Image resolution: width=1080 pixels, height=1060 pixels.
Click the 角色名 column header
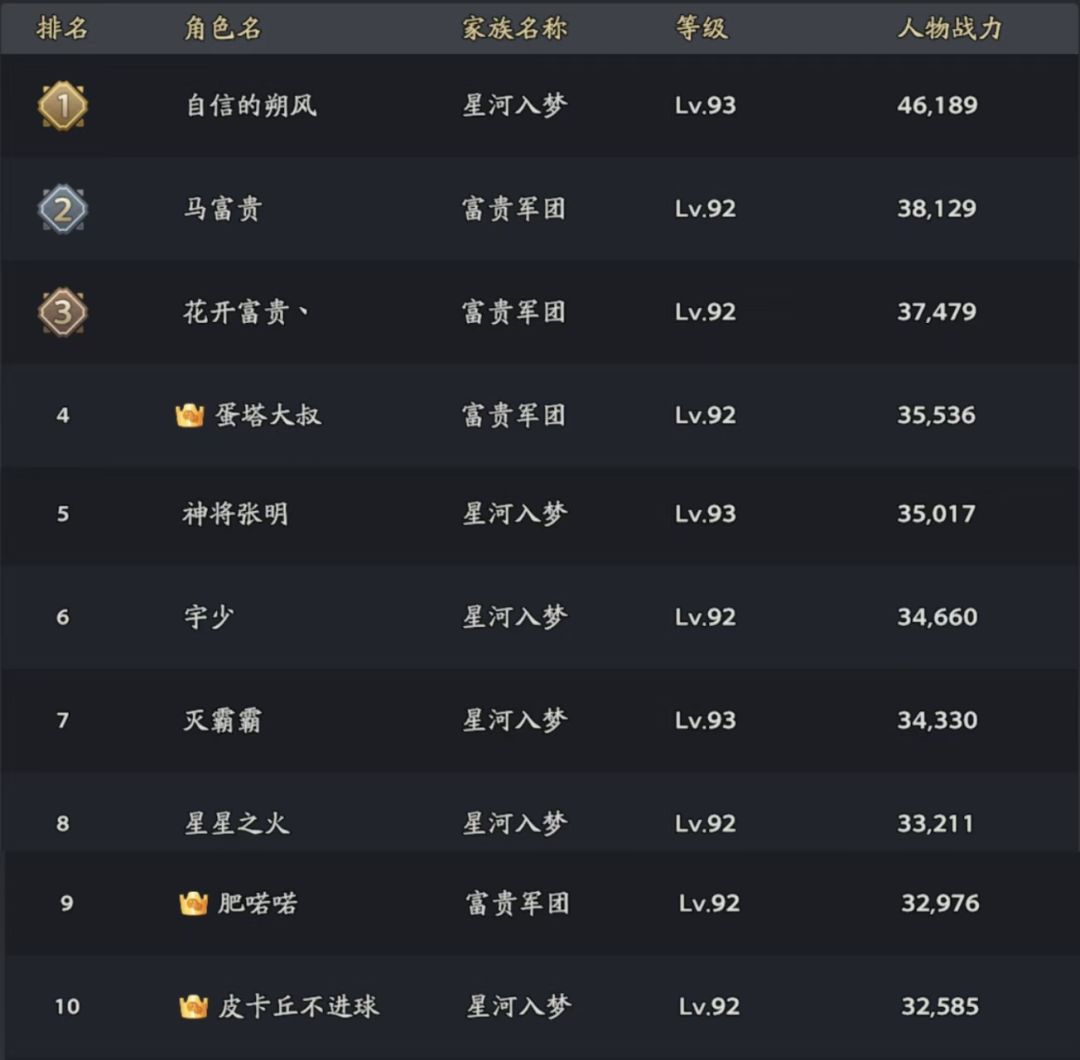point(222,29)
